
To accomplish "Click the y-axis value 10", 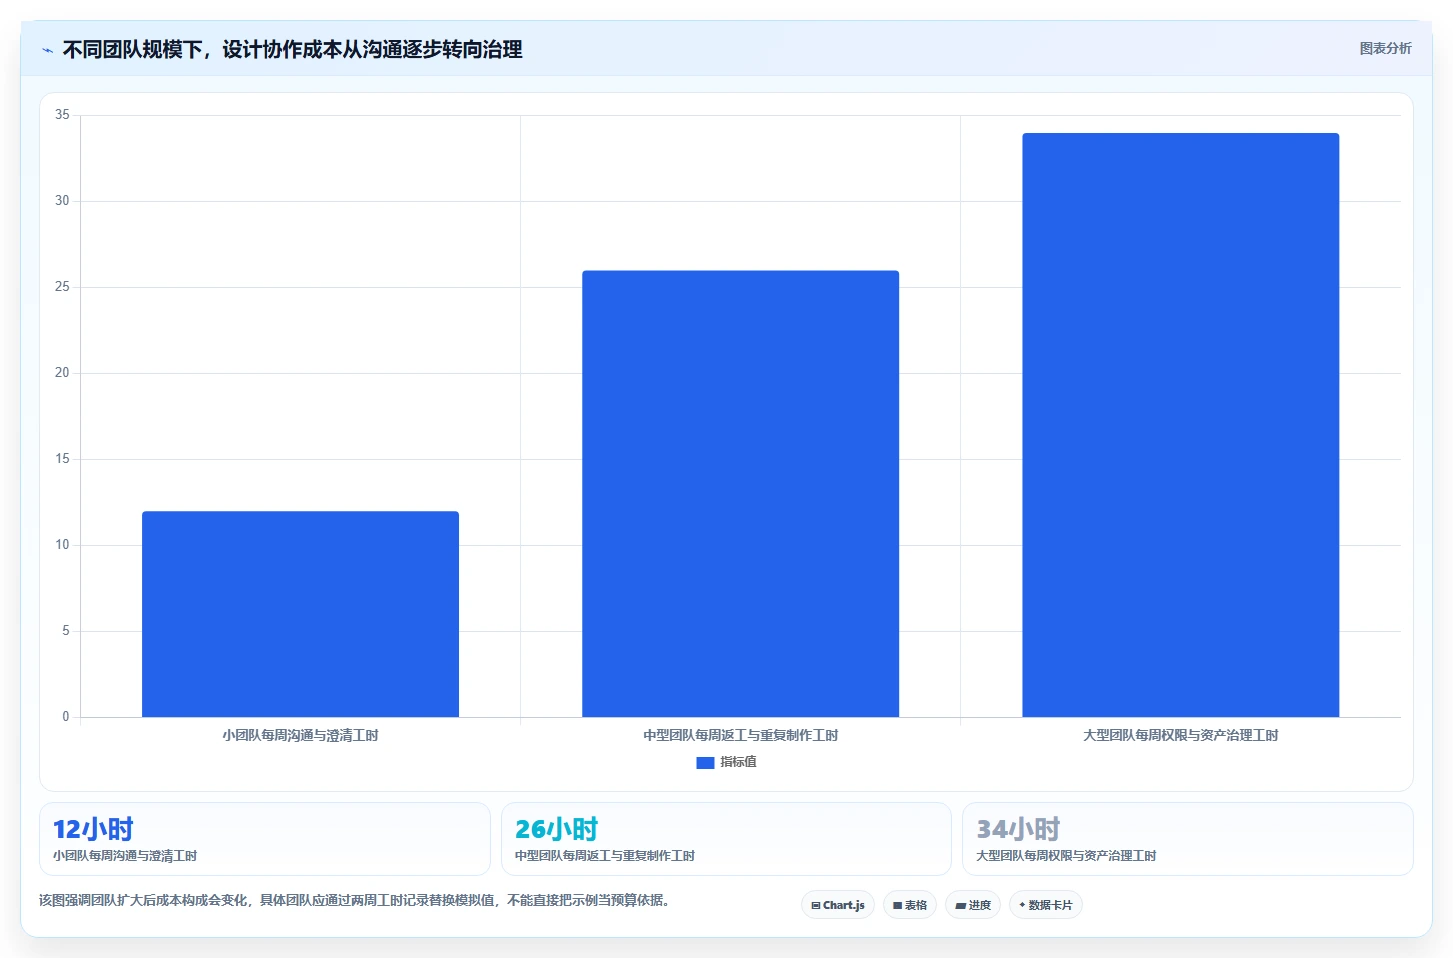I will click(62, 545).
